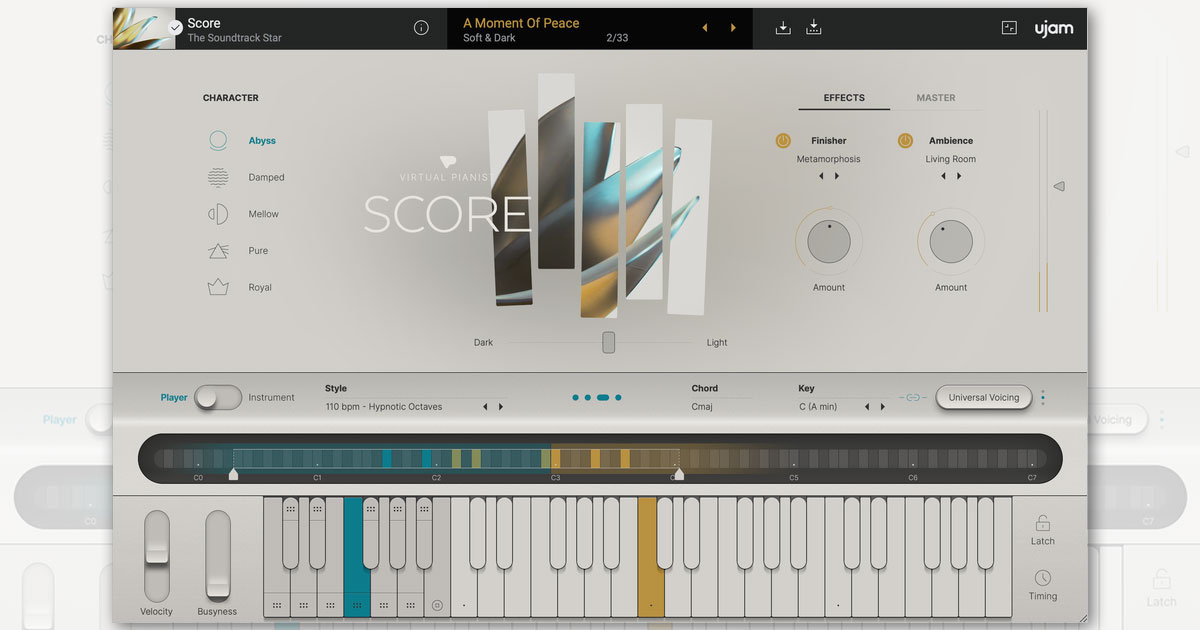Select previous preset arrow
The width and height of the screenshot is (1200, 630).
click(704, 28)
